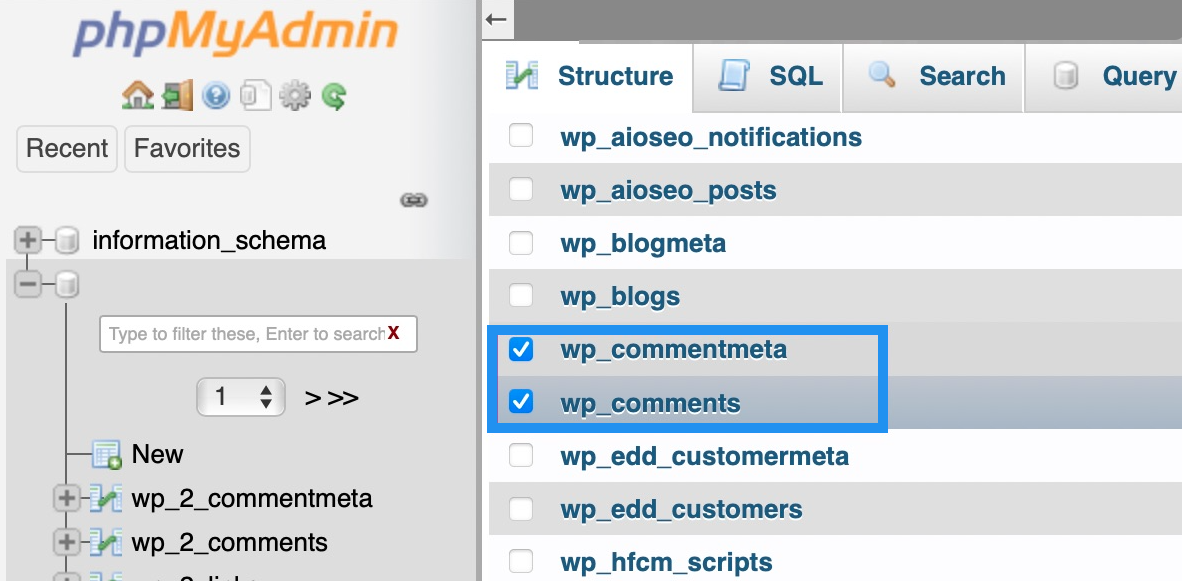The height and width of the screenshot is (581, 1182).
Task: Open the Search tab
Action: pyautogui.click(x=934, y=76)
